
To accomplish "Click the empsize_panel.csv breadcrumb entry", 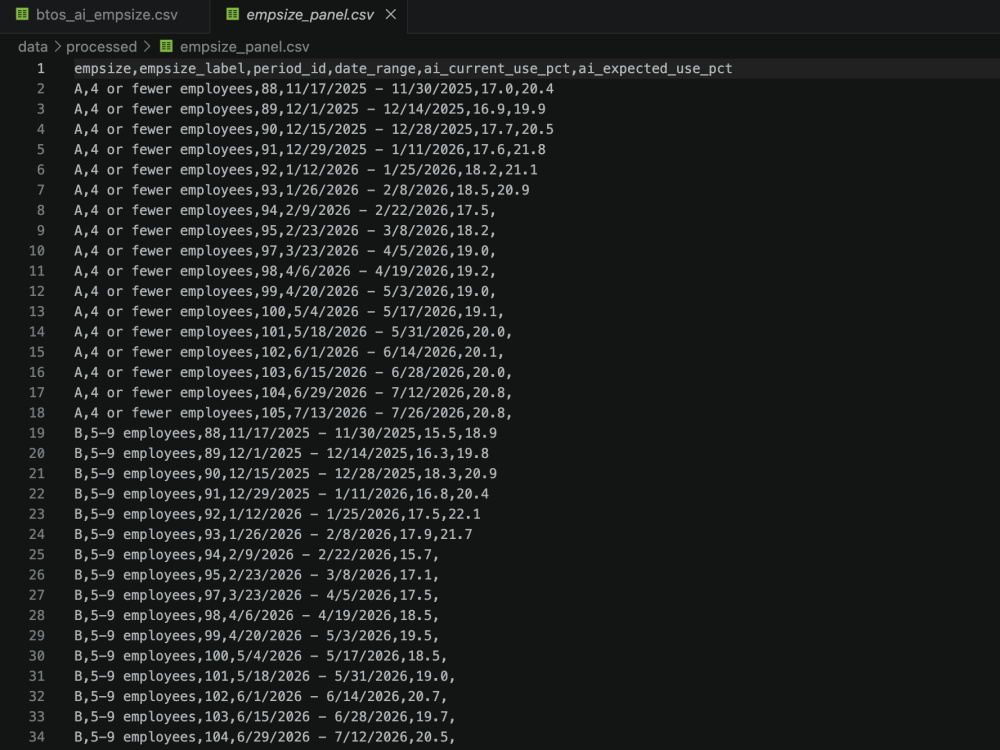I will coord(244,47).
